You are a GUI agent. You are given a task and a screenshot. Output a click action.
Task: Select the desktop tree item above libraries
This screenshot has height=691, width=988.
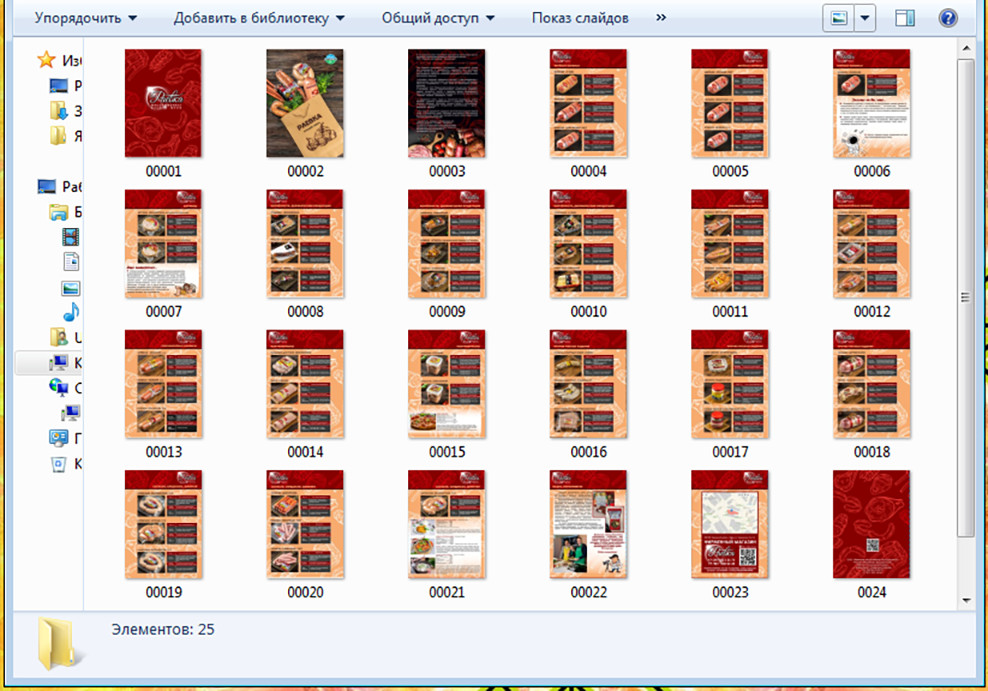click(46, 186)
